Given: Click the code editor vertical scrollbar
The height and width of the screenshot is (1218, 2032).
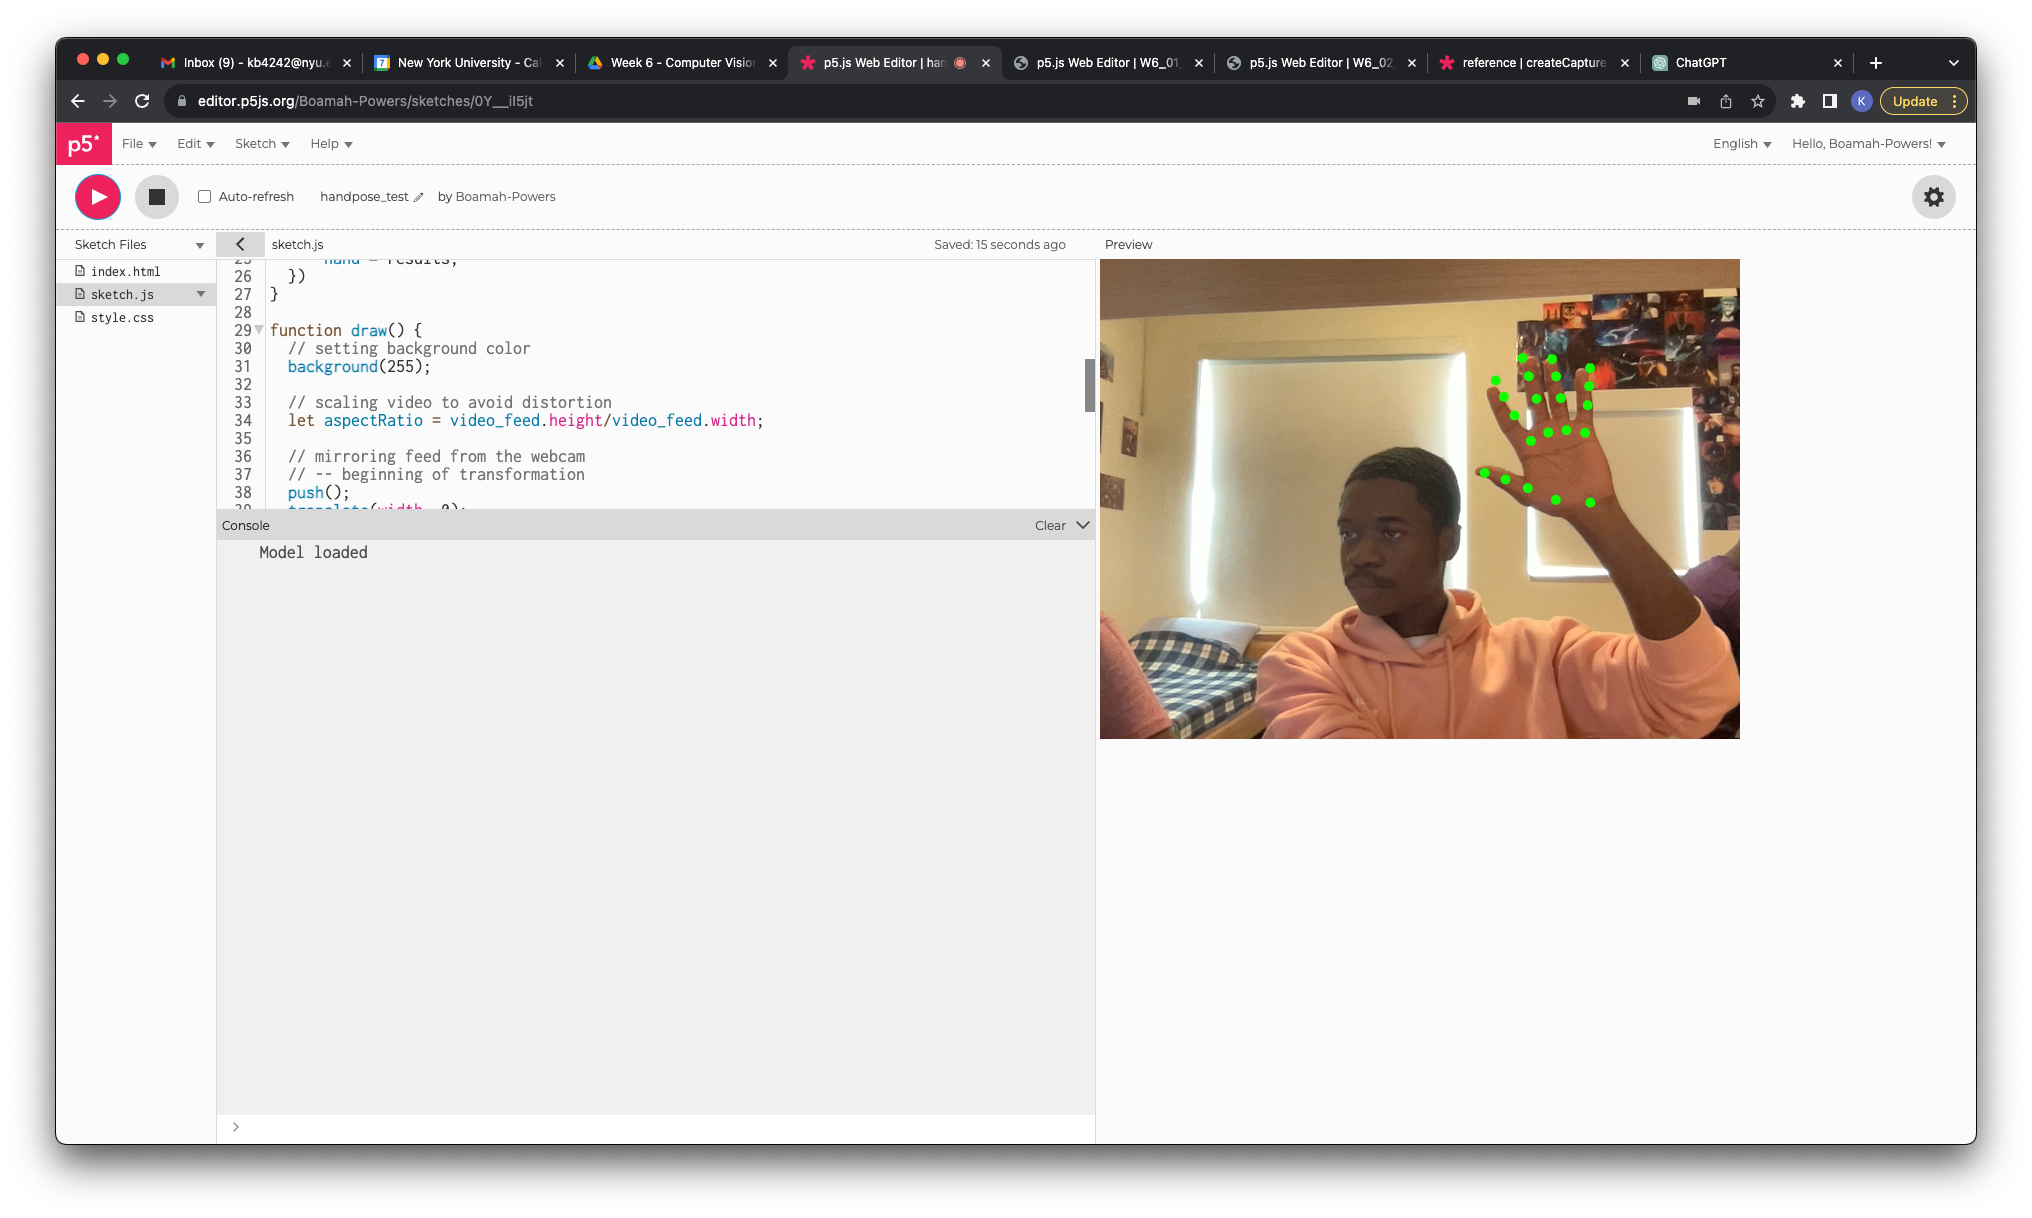Looking at the screenshot, I should pyautogui.click(x=1090, y=385).
